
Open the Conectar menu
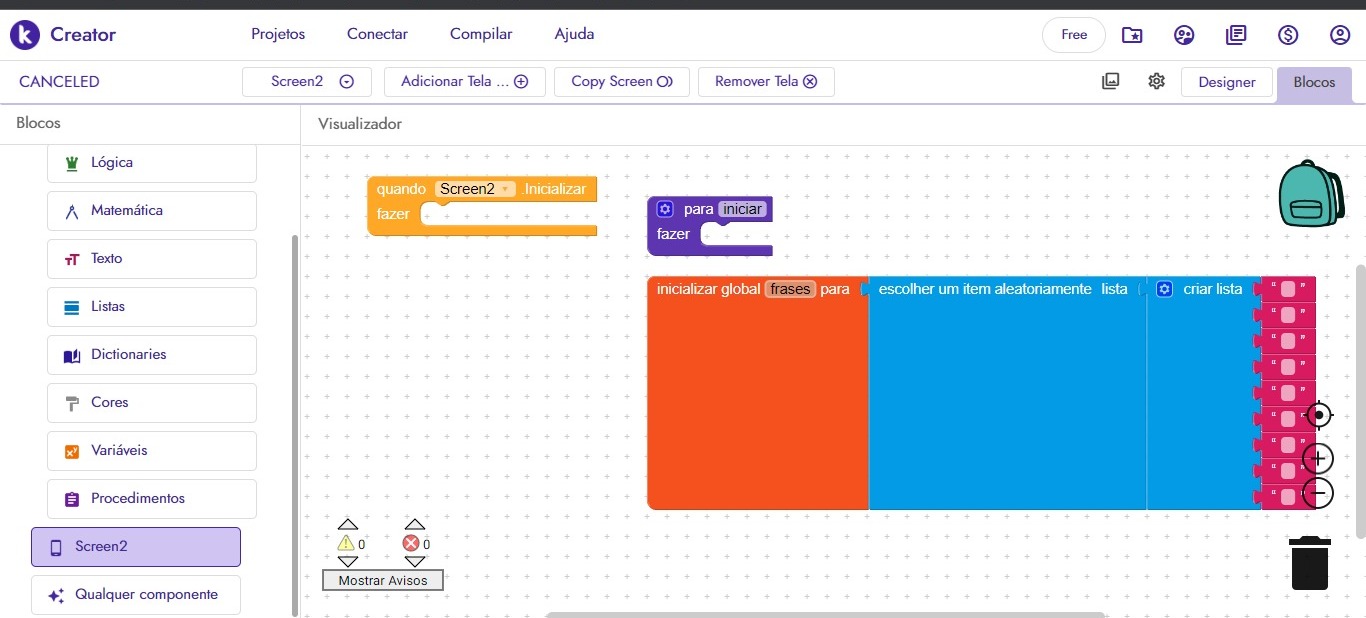click(377, 34)
